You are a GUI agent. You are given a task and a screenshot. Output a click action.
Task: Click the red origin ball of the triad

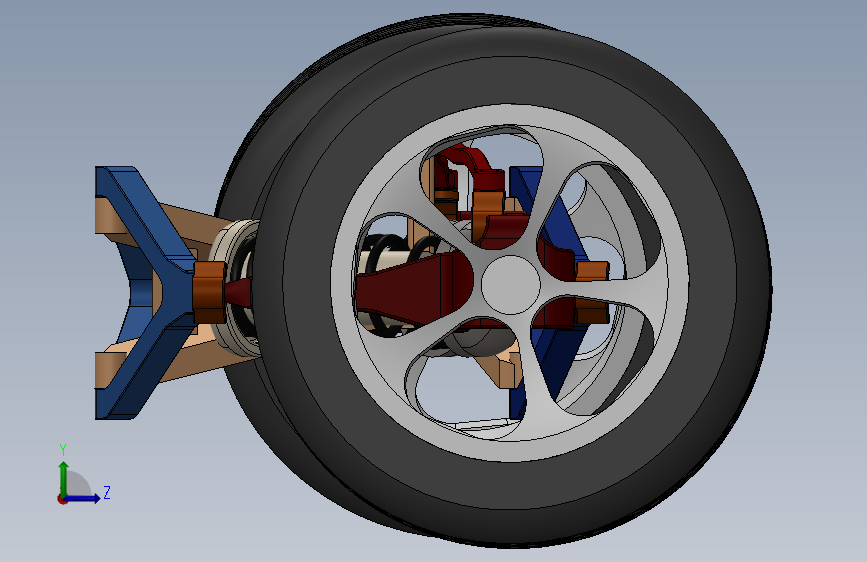[62, 499]
